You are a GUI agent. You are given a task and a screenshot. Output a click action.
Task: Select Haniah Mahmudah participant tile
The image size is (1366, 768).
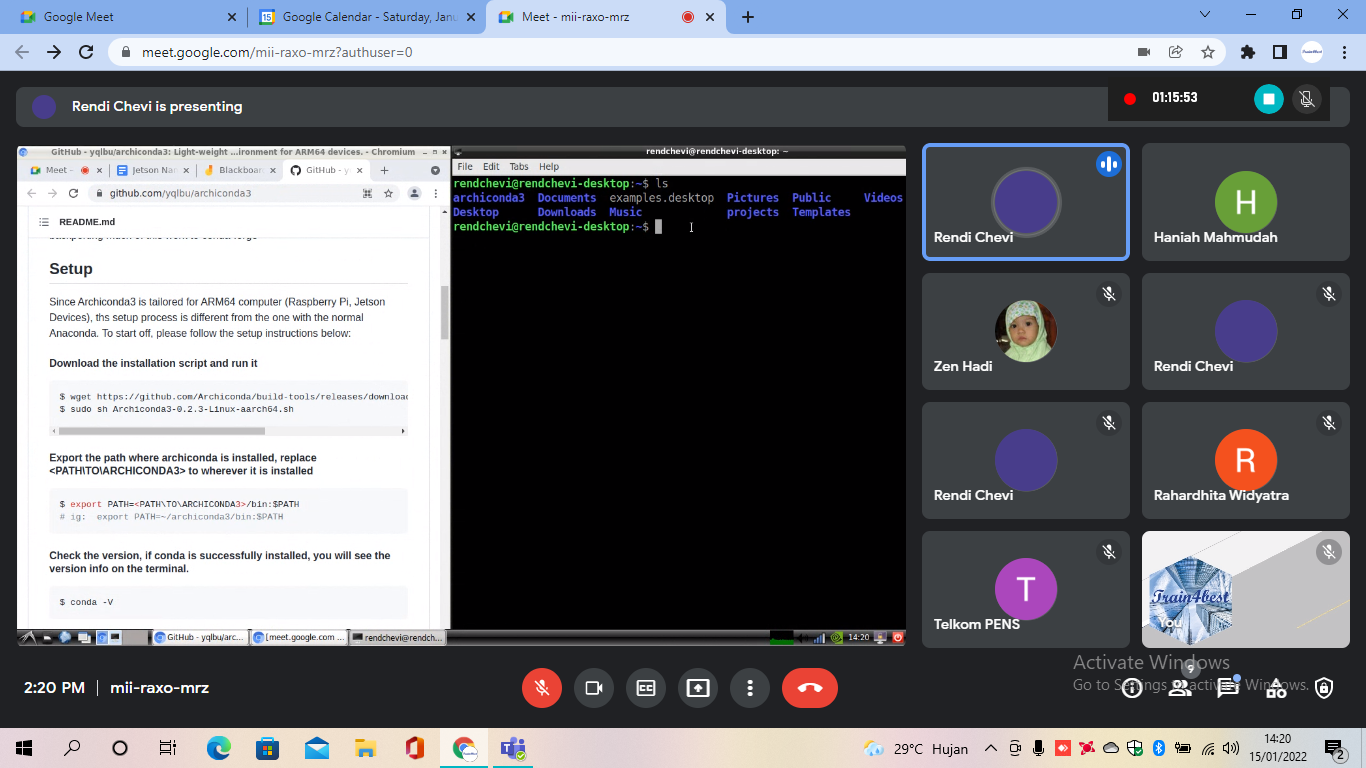(x=1246, y=202)
